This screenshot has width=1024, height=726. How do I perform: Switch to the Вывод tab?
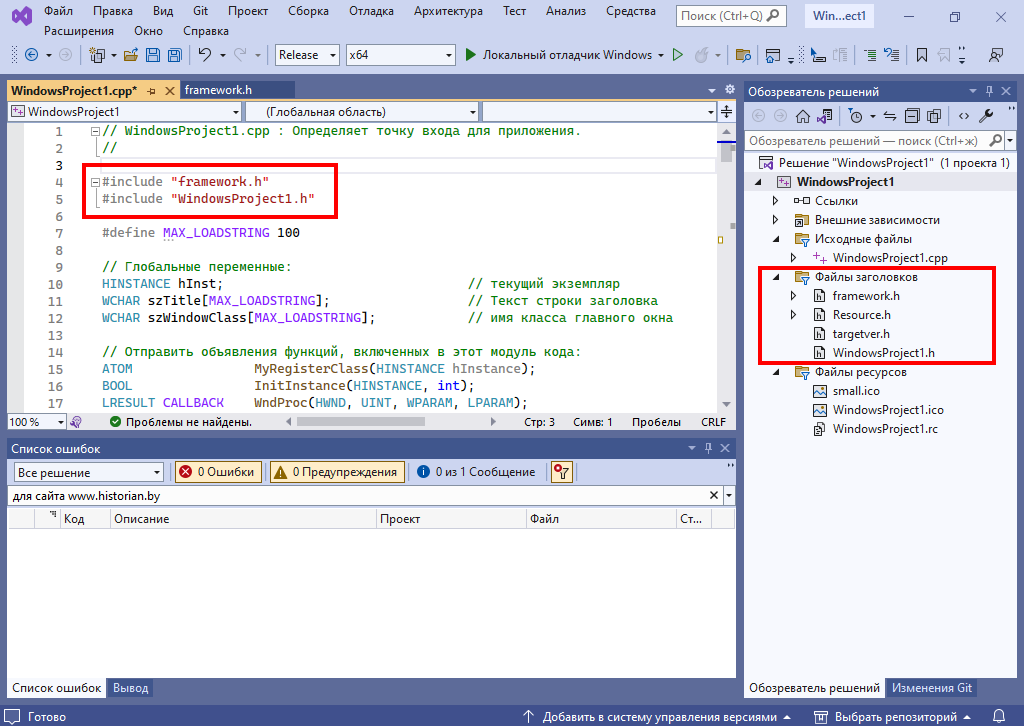click(x=130, y=688)
